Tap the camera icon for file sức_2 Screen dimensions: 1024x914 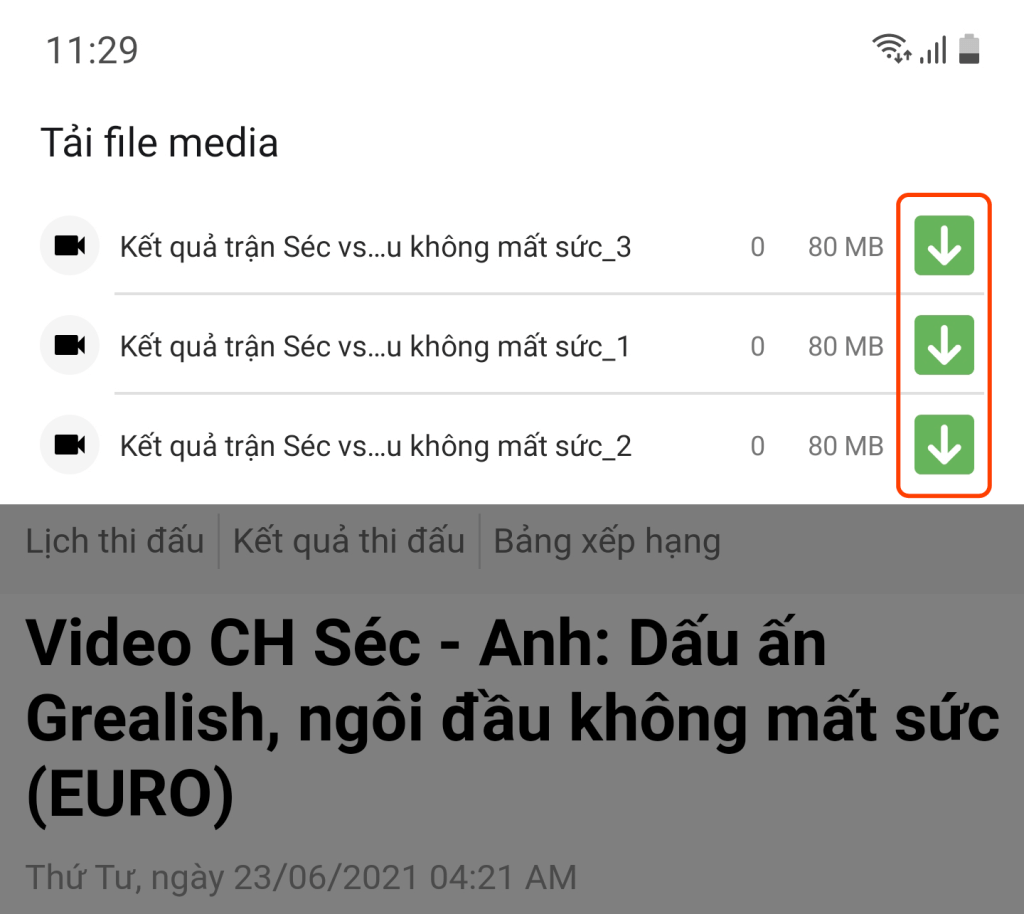pos(69,445)
